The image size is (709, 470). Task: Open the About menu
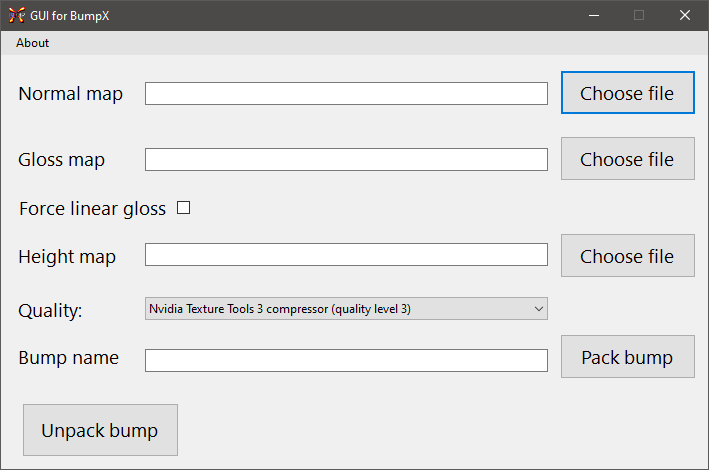point(32,43)
